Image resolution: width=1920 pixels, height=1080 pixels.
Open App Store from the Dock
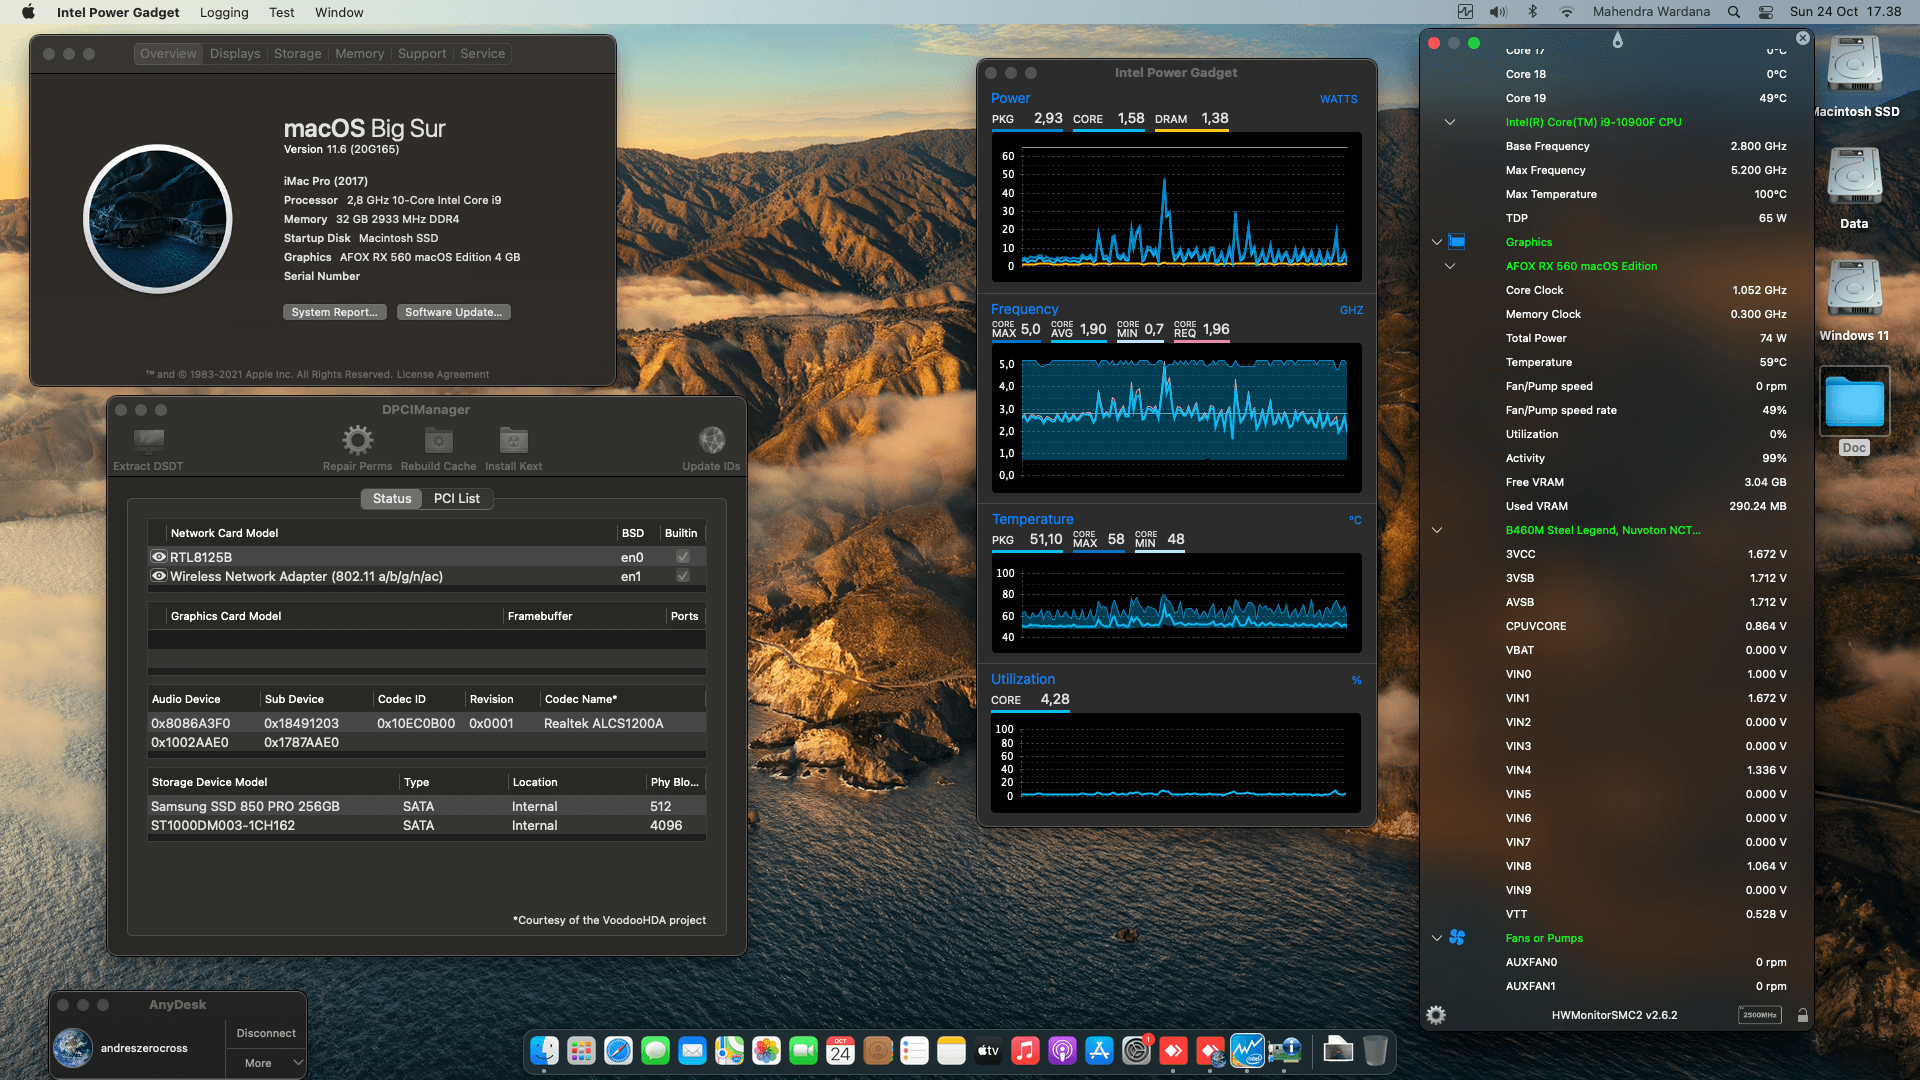pos(1099,1051)
